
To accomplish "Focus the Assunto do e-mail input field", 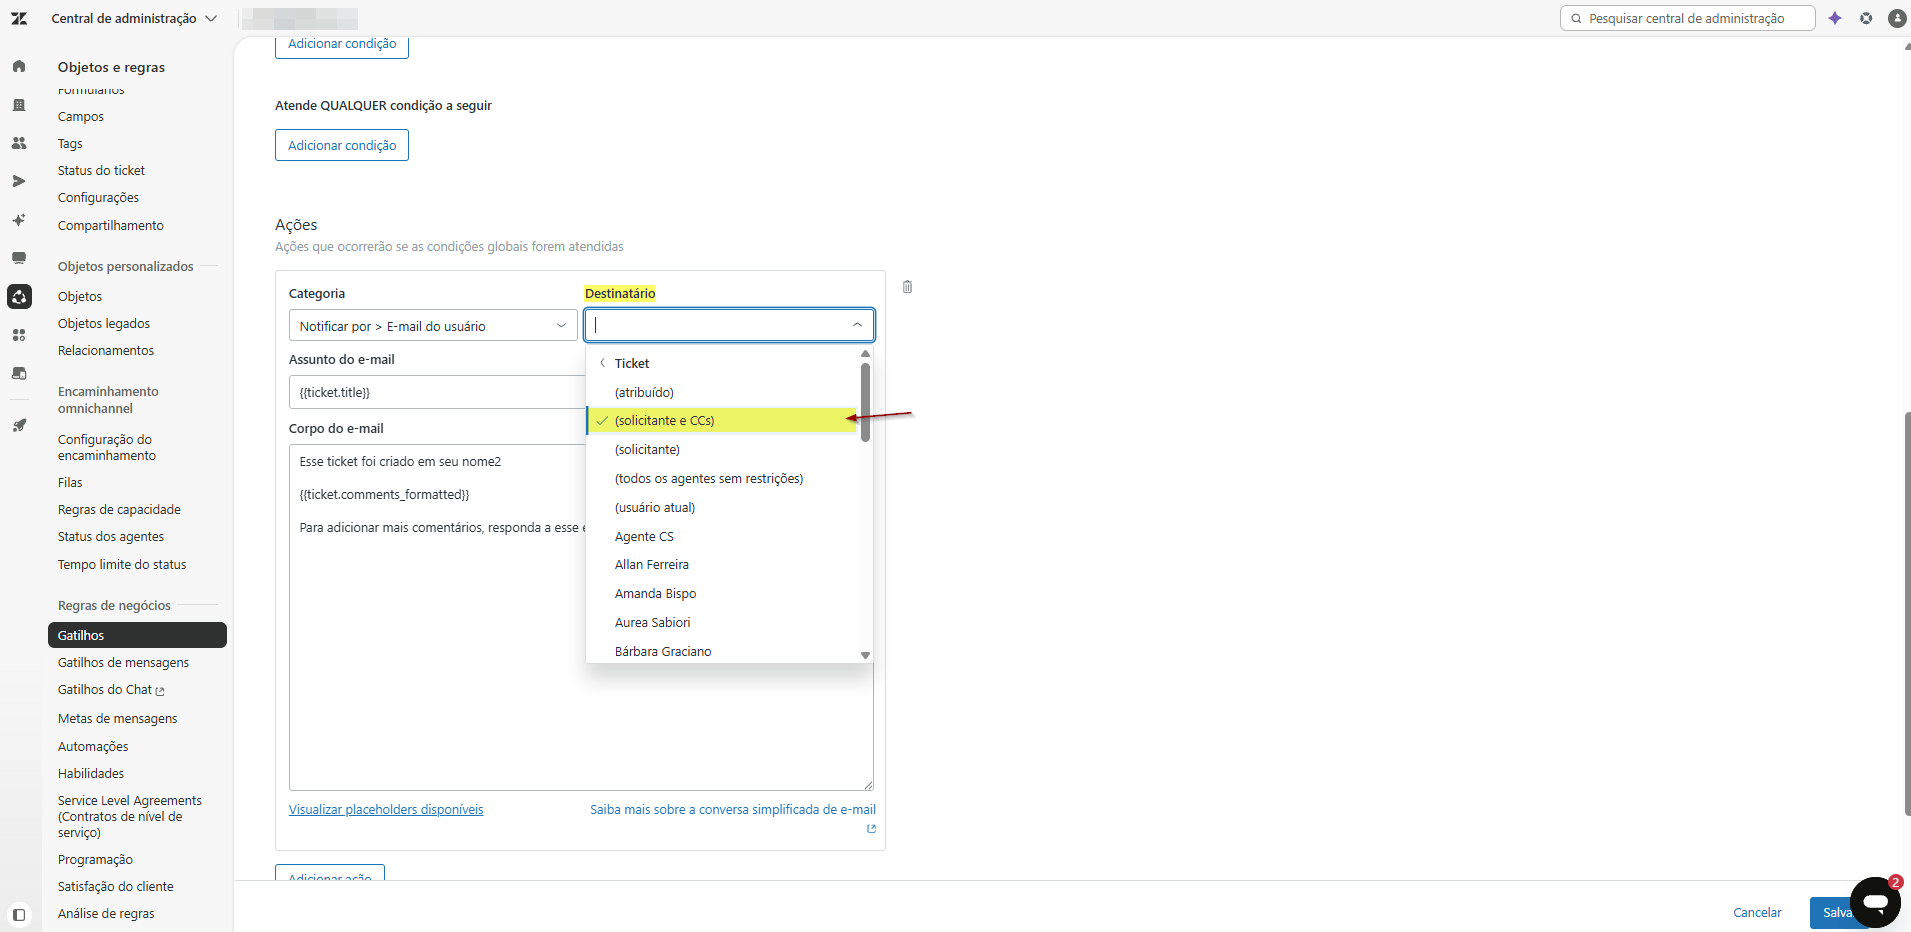I will point(437,392).
